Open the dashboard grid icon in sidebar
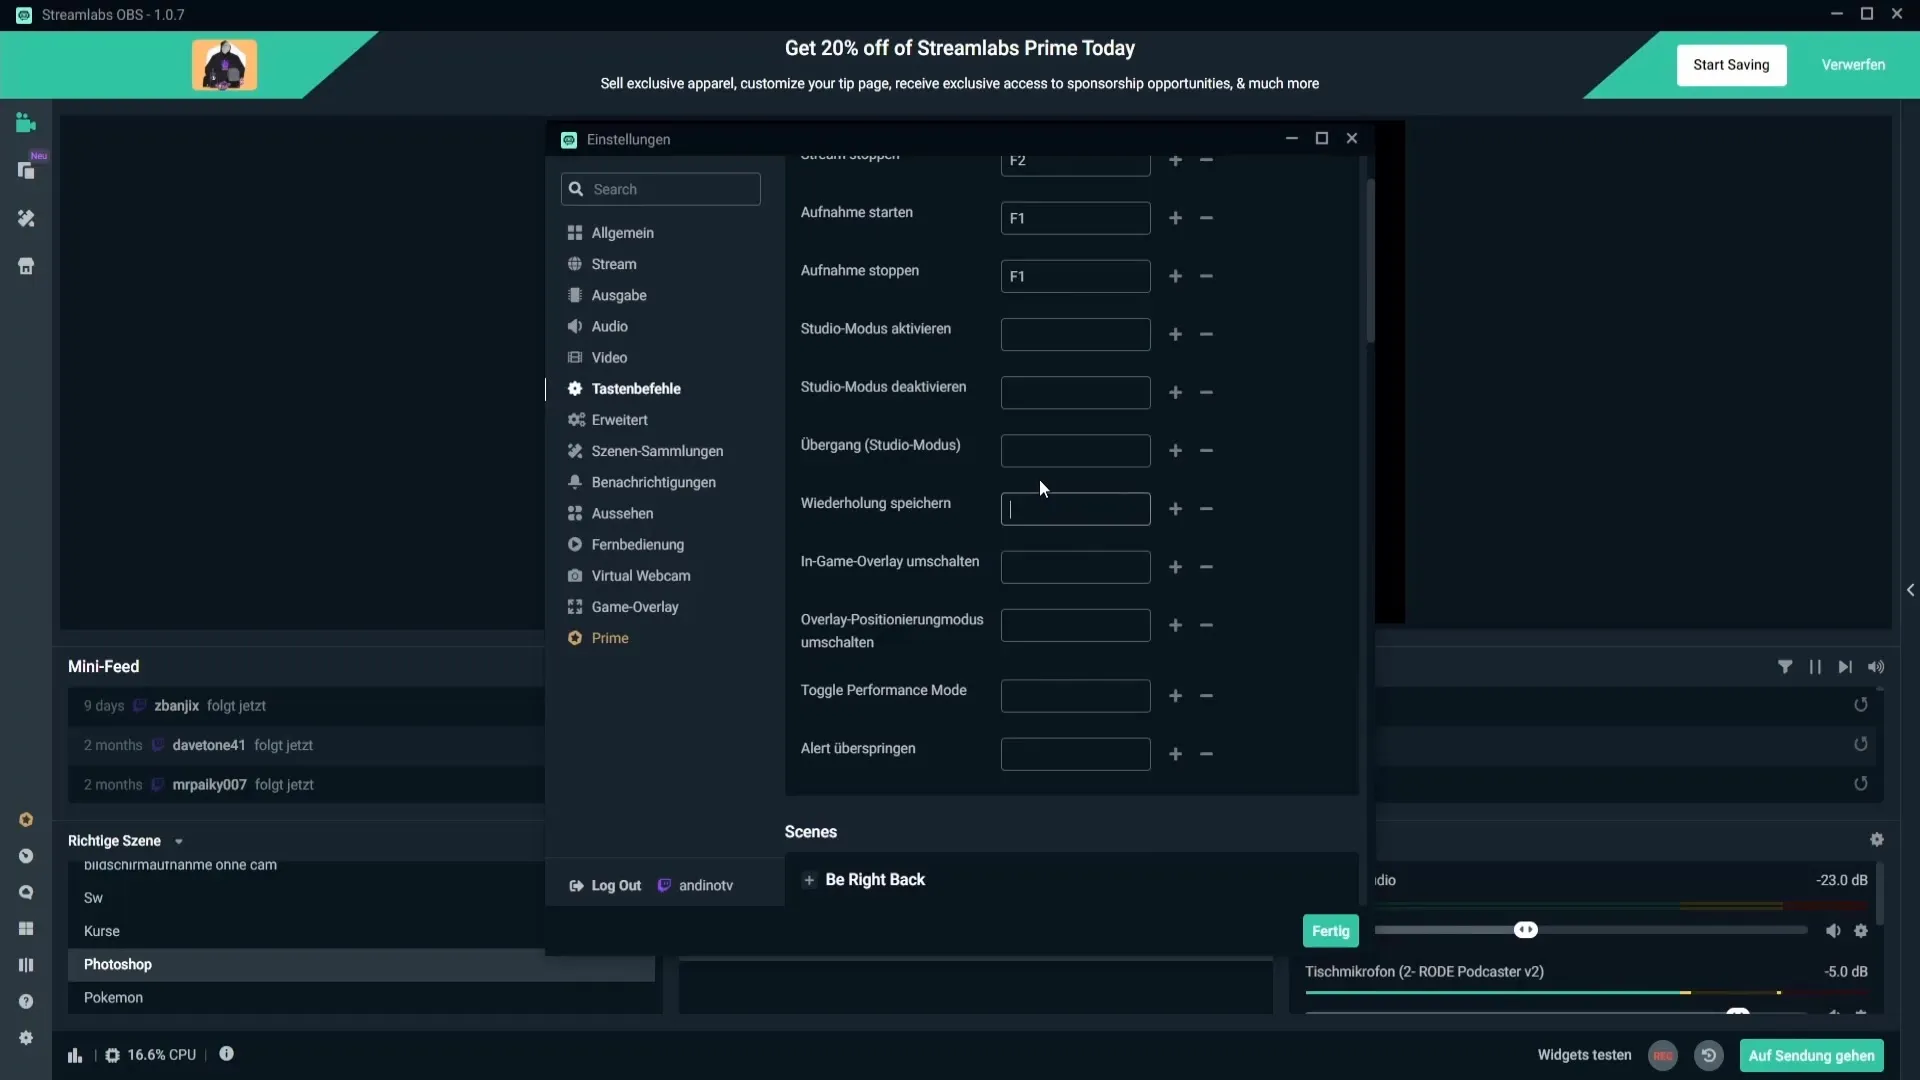 click(26, 929)
